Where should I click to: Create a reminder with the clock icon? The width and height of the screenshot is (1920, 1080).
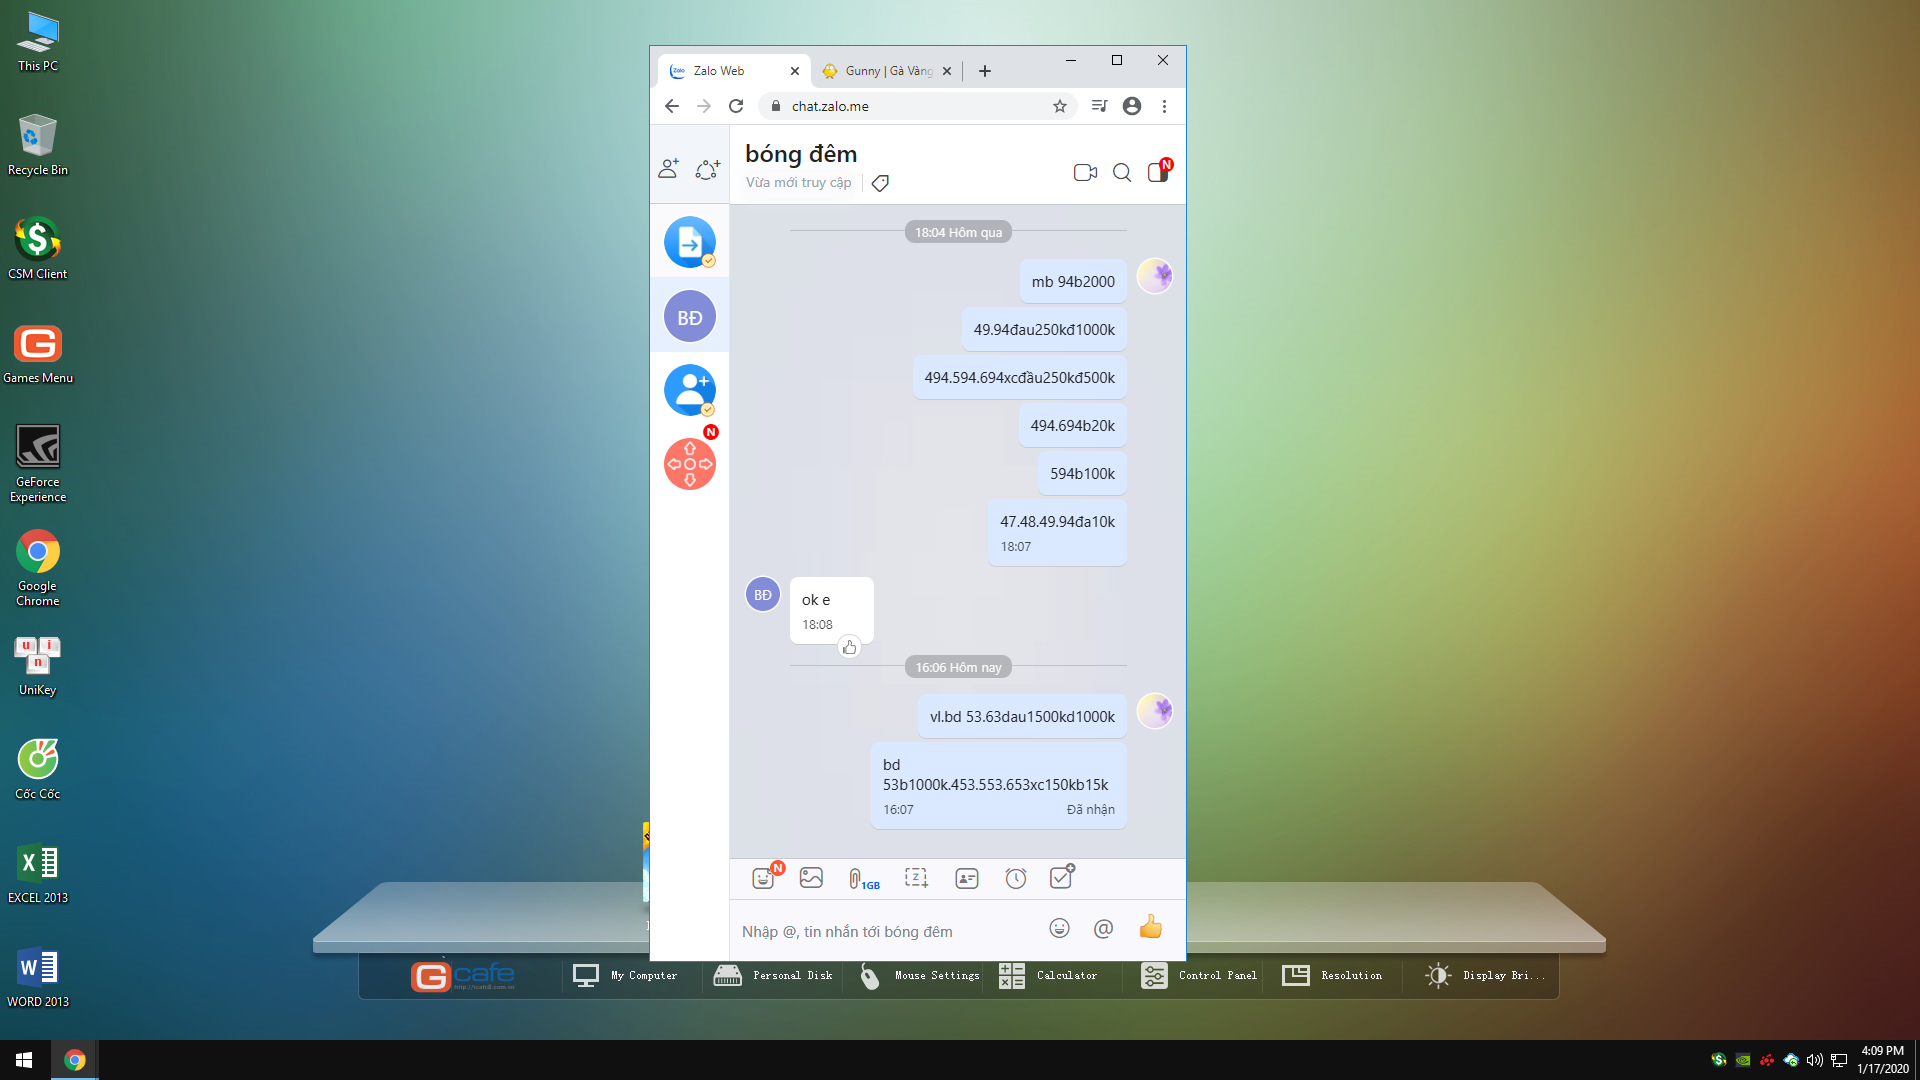tap(1015, 878)
